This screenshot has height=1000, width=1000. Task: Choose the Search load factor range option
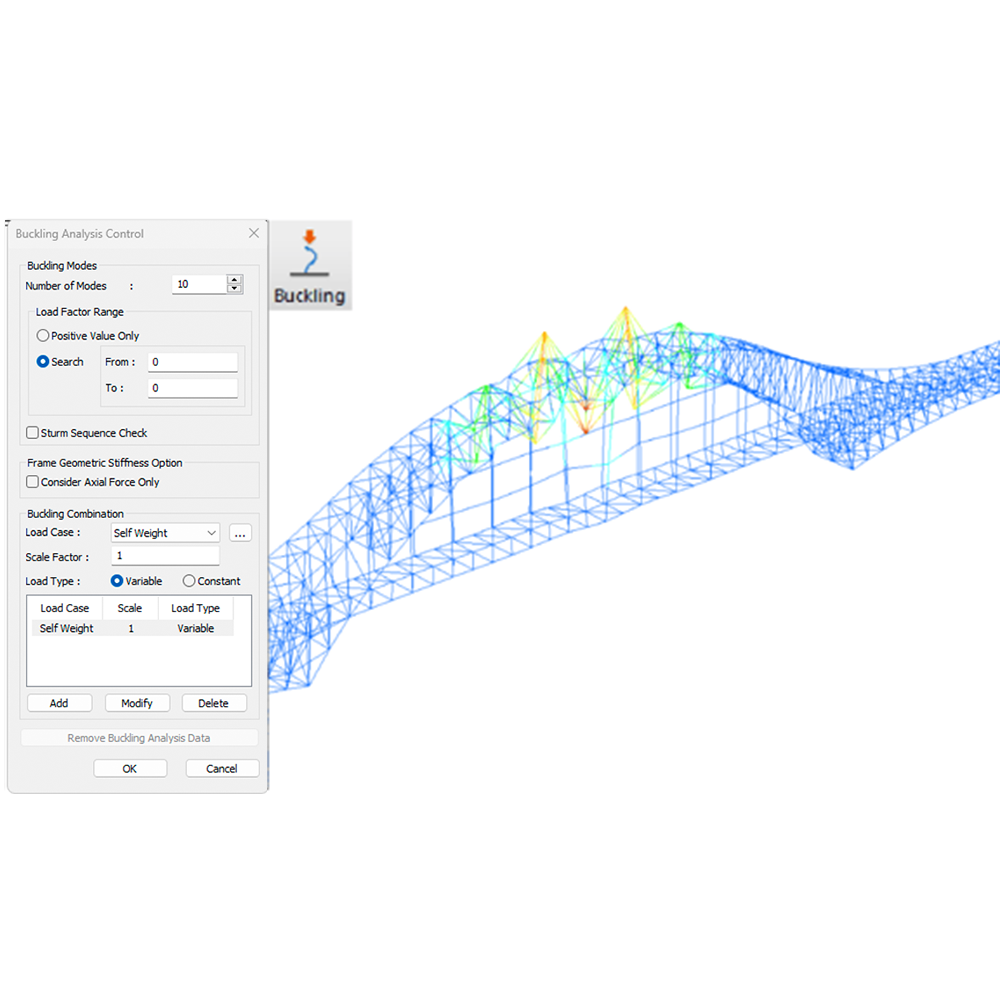coord(43,362)
